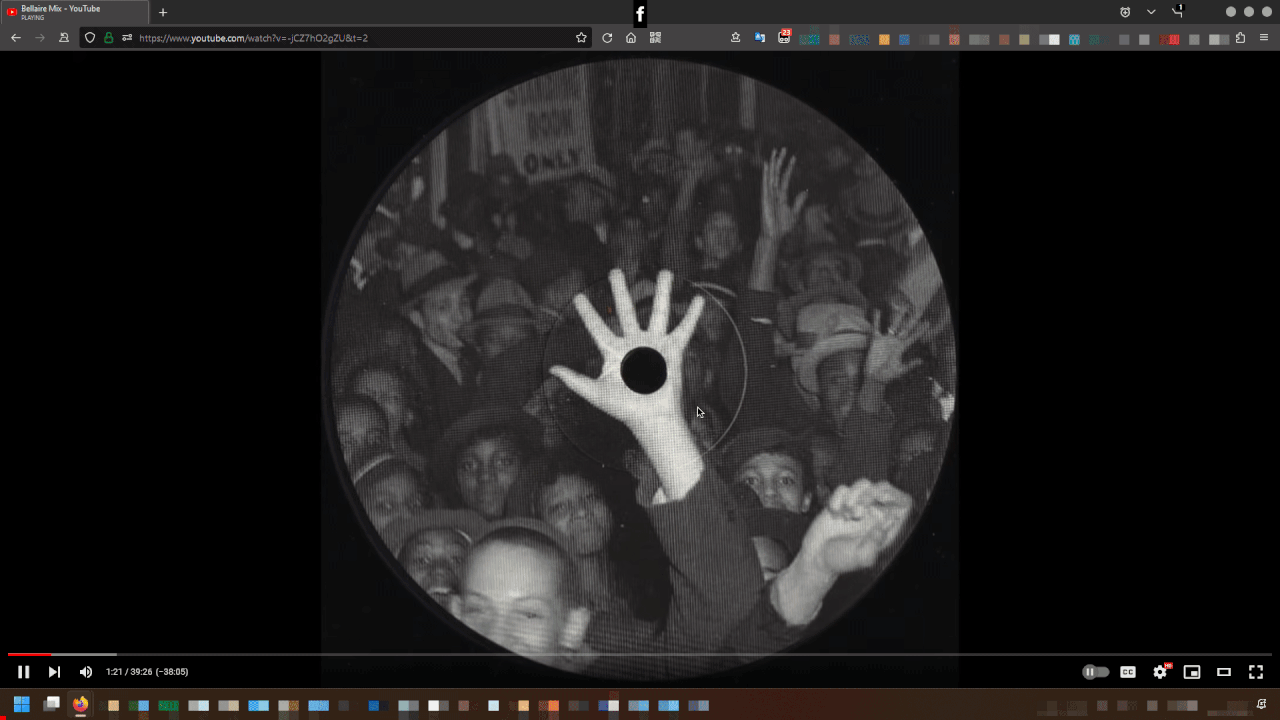Bookmark this page with star icon
This screenshot has height=720, width=1280.
[x=581, y=38]
